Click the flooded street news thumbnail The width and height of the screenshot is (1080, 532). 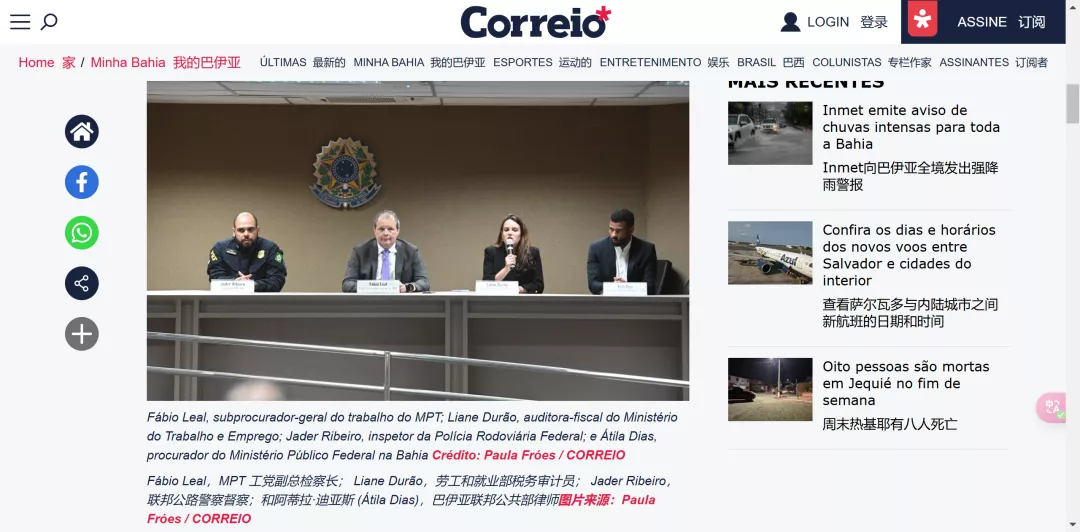click(770, 133)
